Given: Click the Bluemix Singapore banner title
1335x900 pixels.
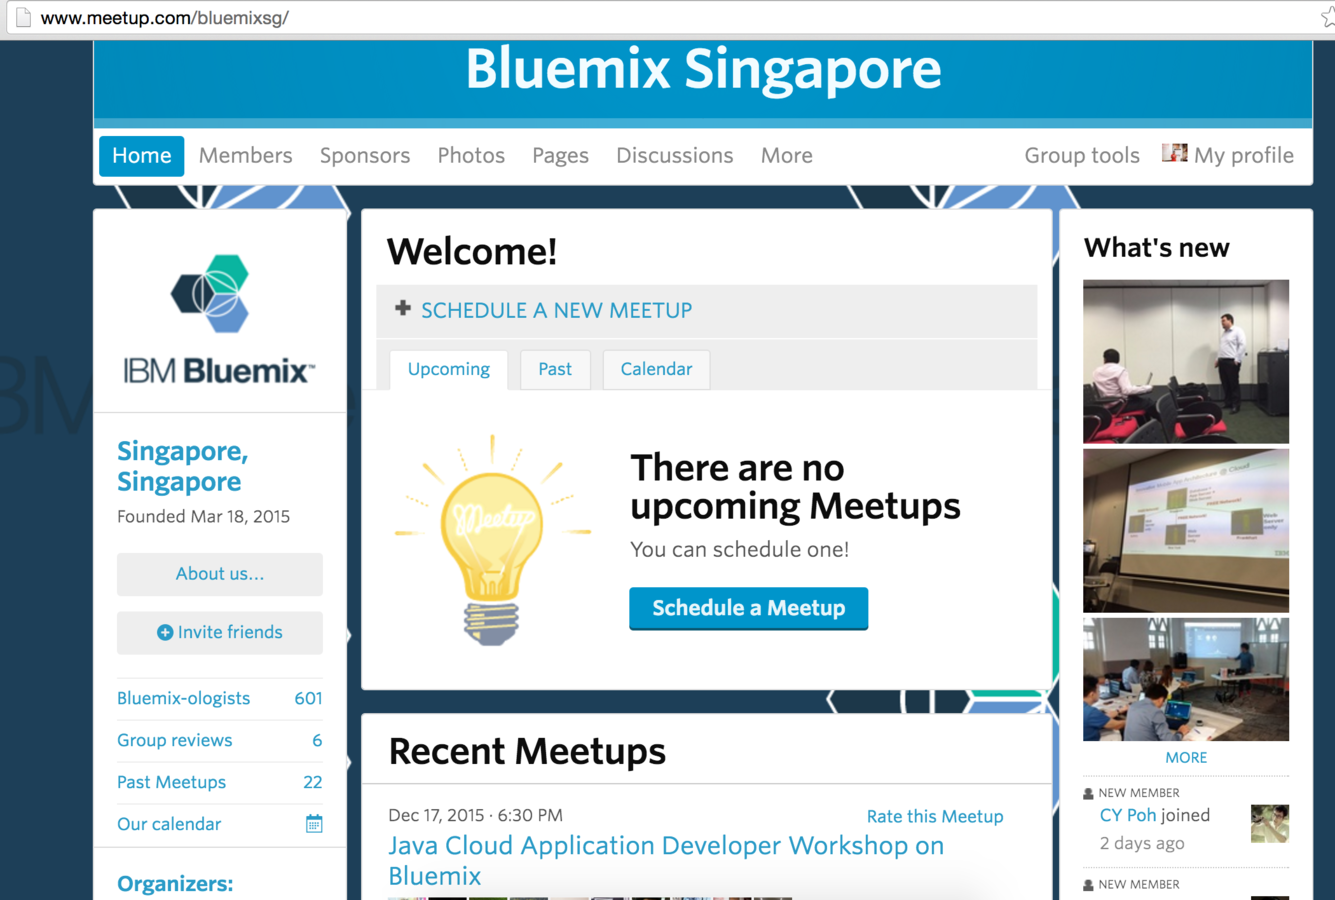Looking at the screenshot, I should (x=703, y=69).
